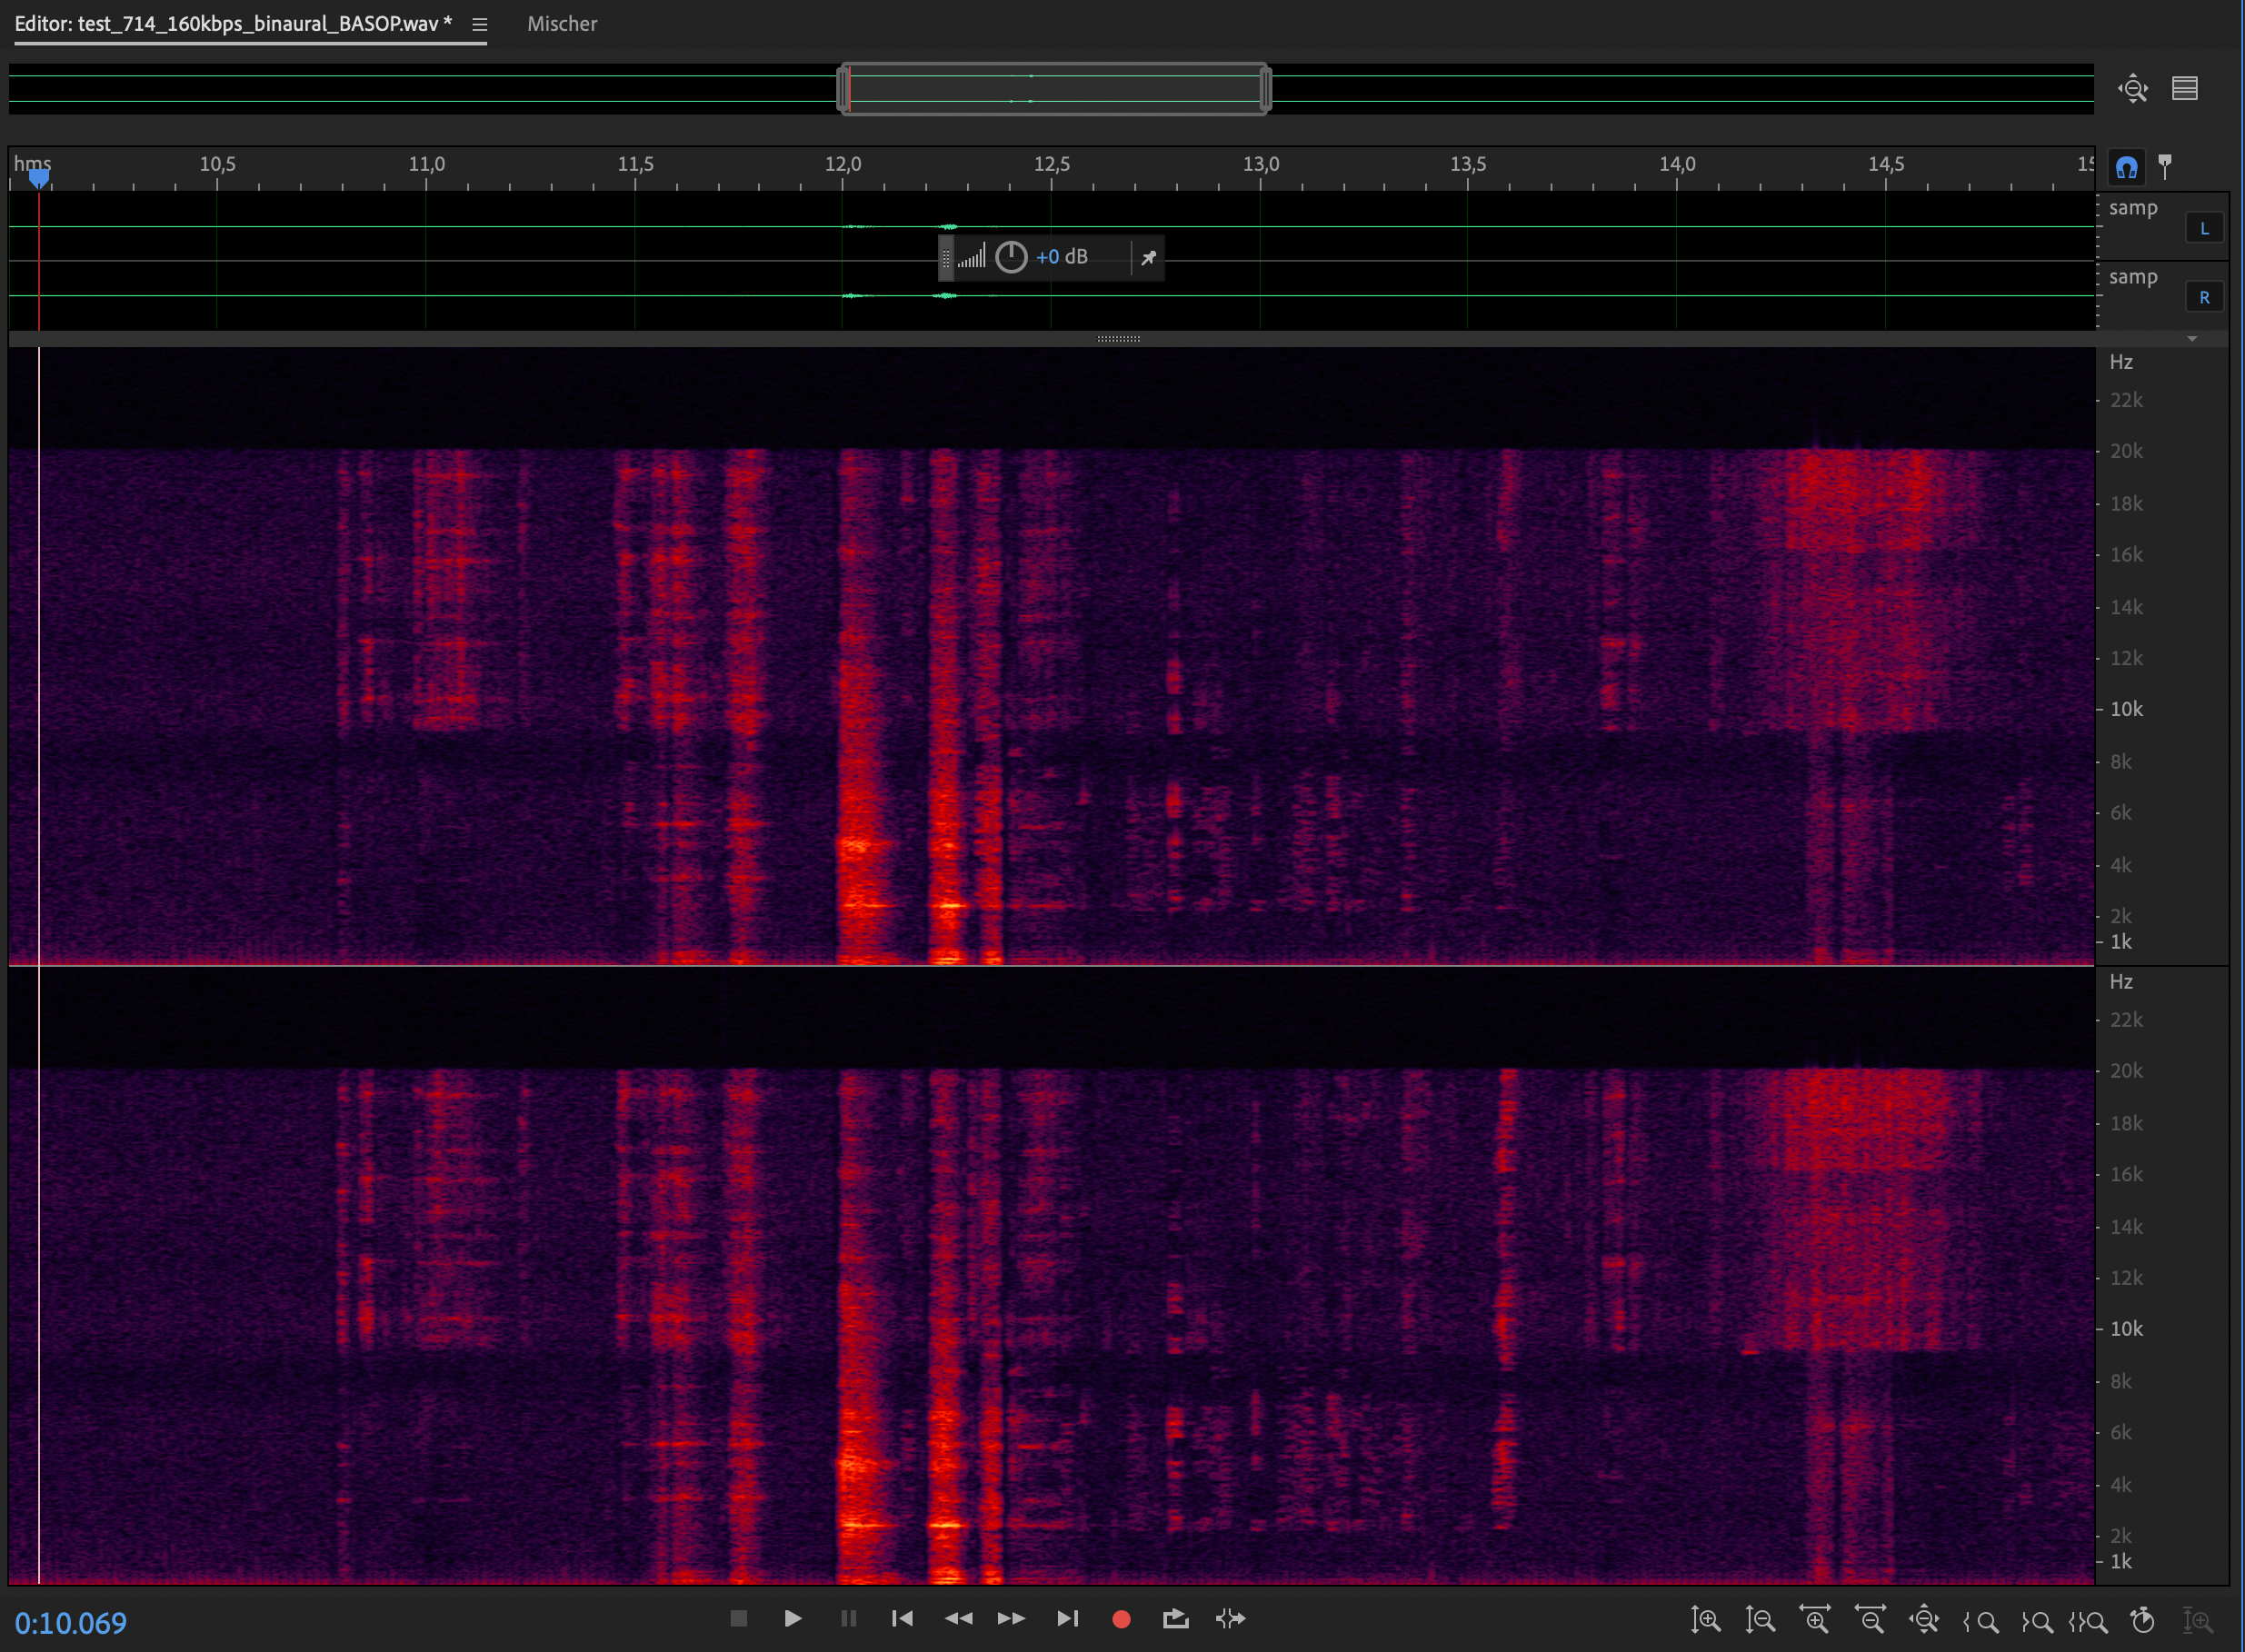Click the Zoom to Selection icon
2245x1652 pixels.
(2088, 1619)
